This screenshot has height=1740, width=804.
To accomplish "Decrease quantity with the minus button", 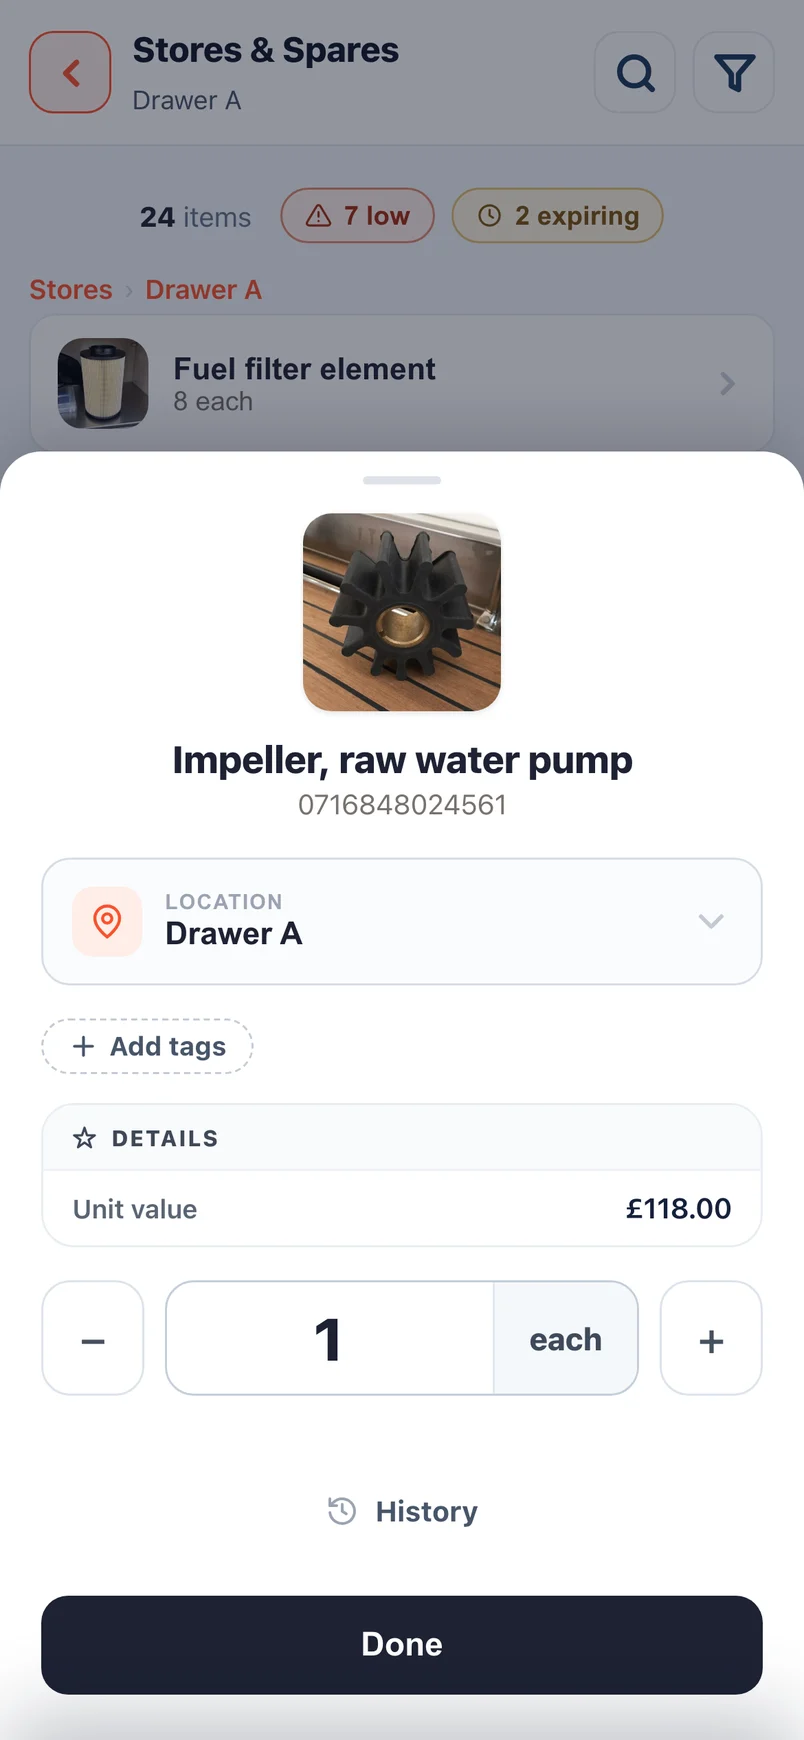I will (x=93, y=1338).
